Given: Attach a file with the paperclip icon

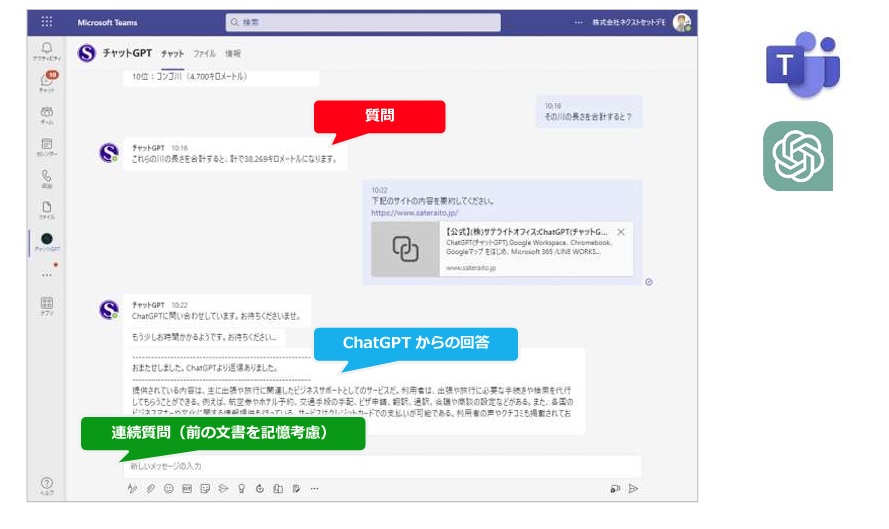Looking at the screenshot, I should pos(150,488).
